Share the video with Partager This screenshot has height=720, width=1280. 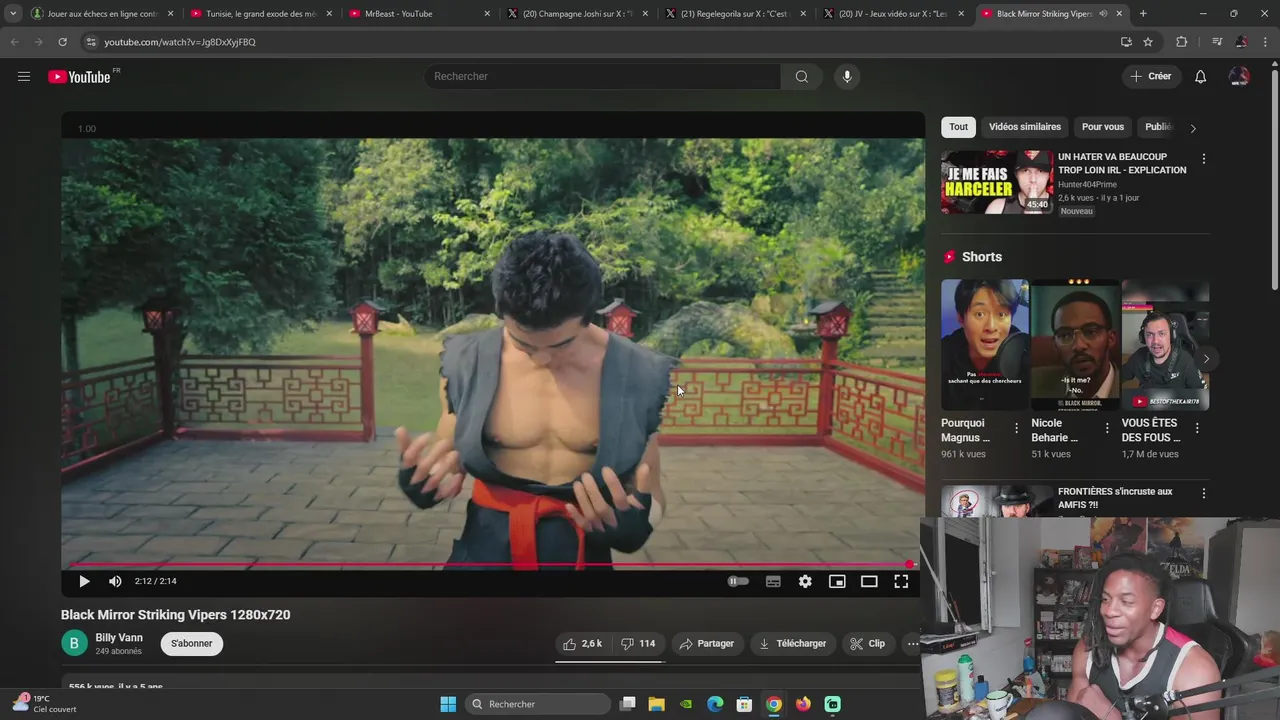(707, 644)
